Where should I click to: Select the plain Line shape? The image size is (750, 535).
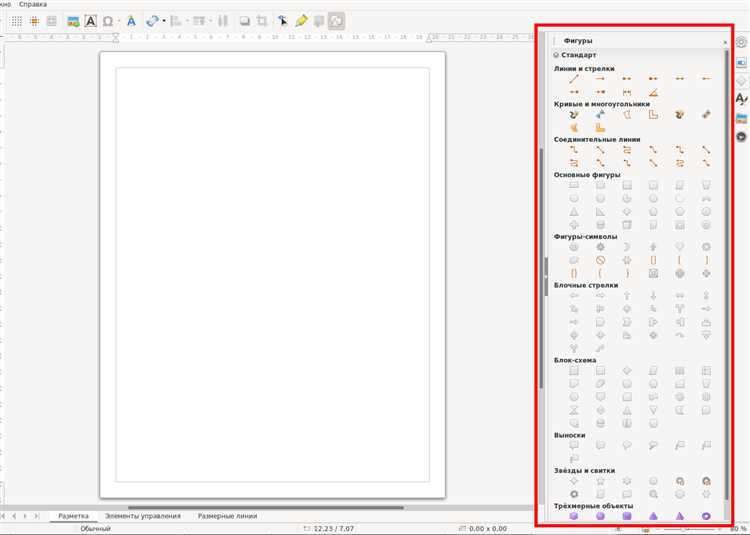(x=574, y=79)
